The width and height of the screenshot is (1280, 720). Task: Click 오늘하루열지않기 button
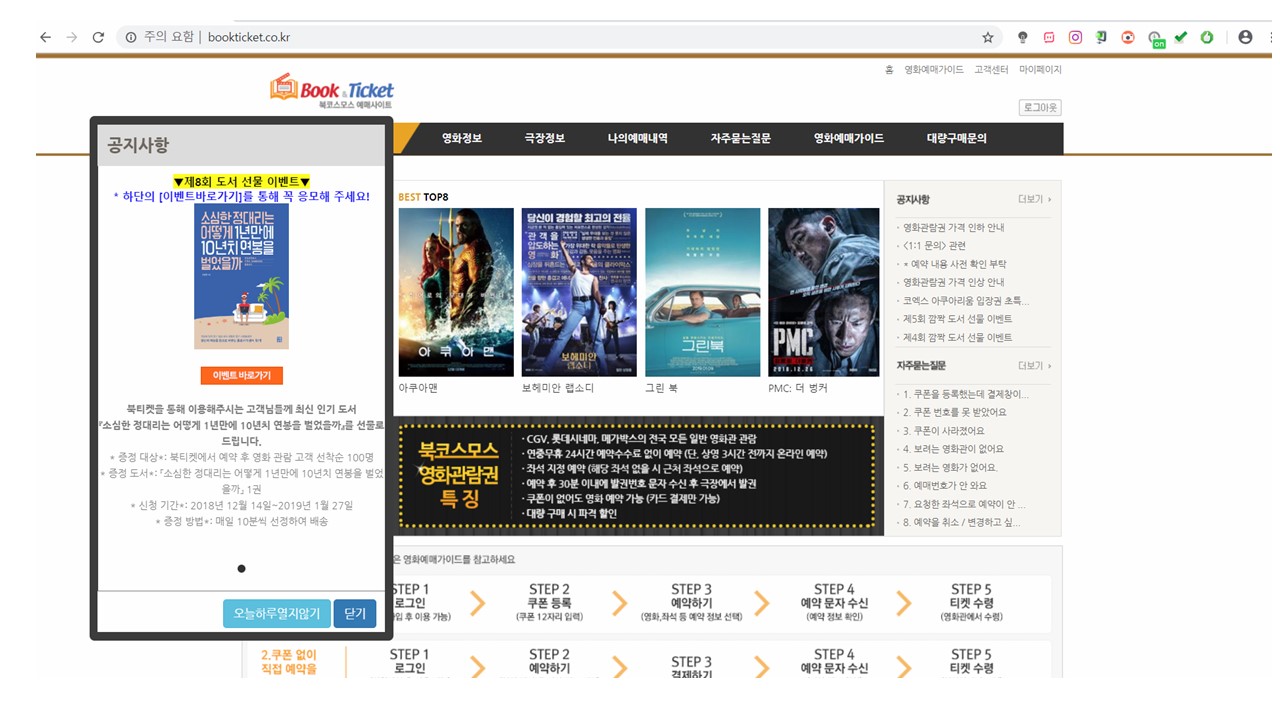pos(277,613)
